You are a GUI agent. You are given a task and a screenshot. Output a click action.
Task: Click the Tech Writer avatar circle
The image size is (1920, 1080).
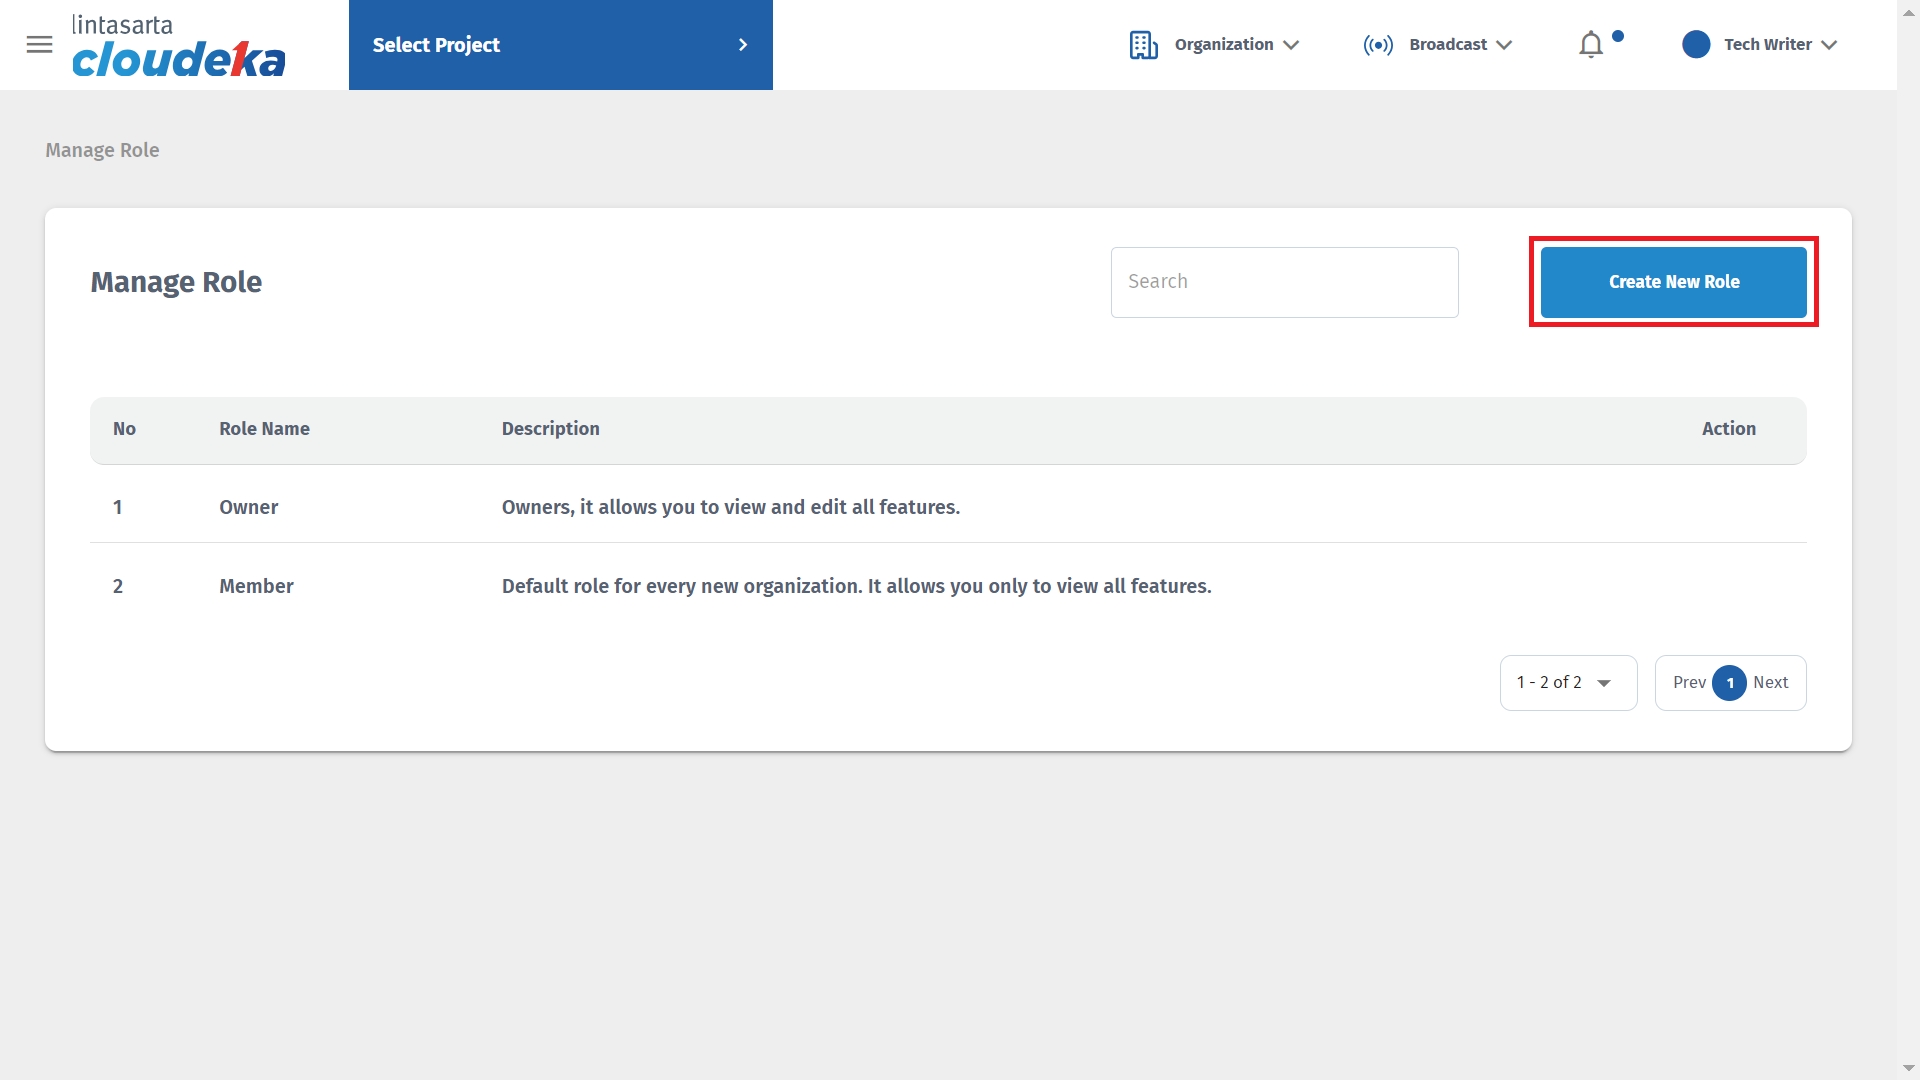[x=1696, y=45]
